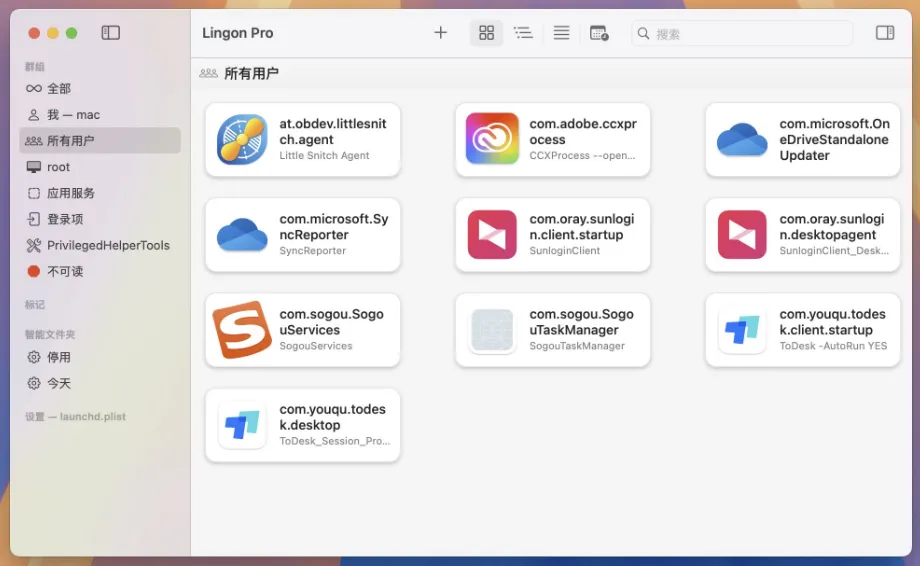Click the Lingon Pro window title

tap(238, 33)
